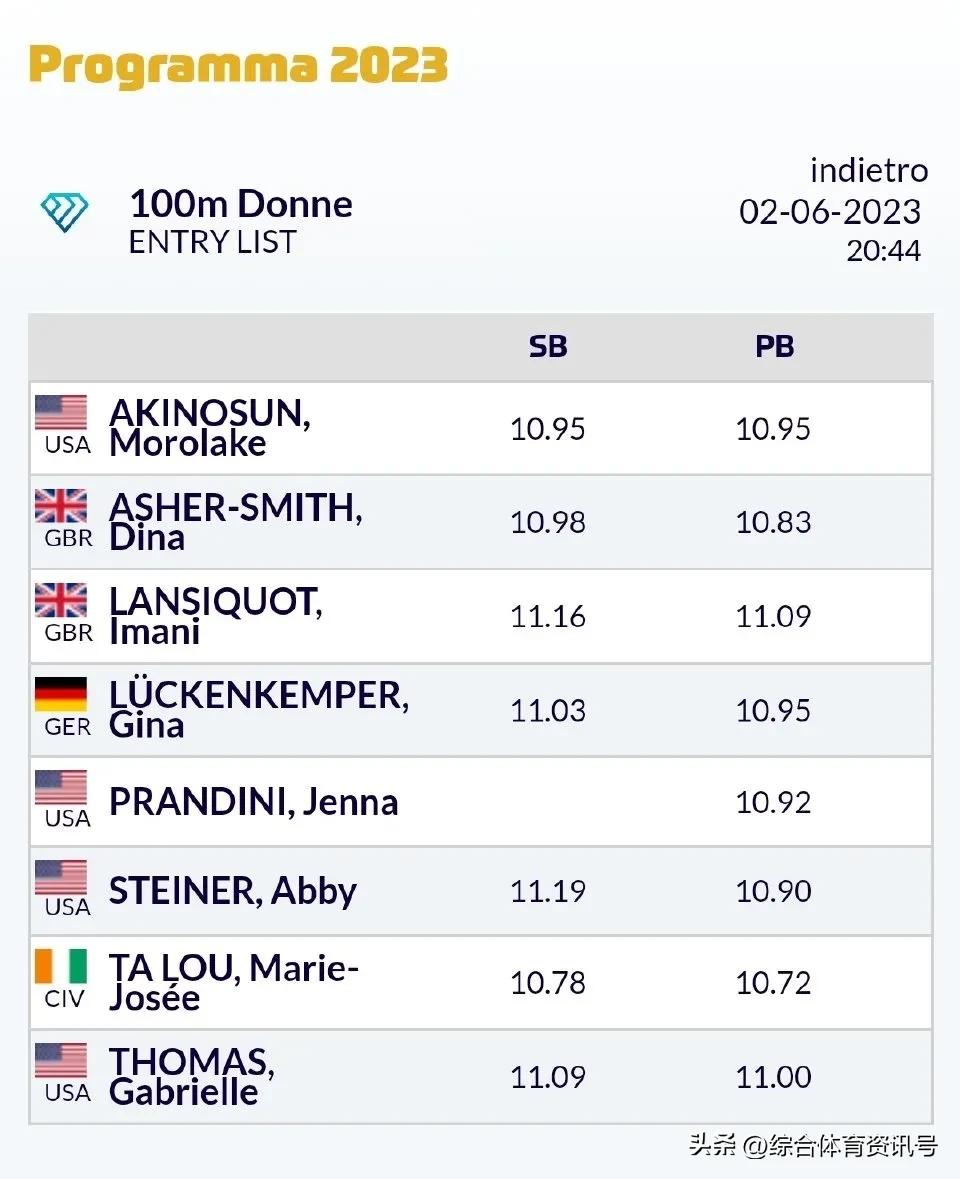Click the German flag beside Lückenkemper
This screenshot has height=1179, width=960.
coord(61,694)
